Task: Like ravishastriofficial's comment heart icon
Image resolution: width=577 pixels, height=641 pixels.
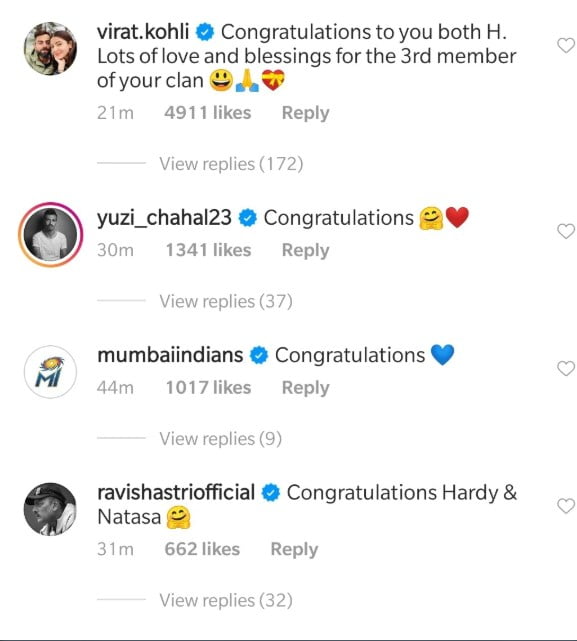Action: [566, 506]
